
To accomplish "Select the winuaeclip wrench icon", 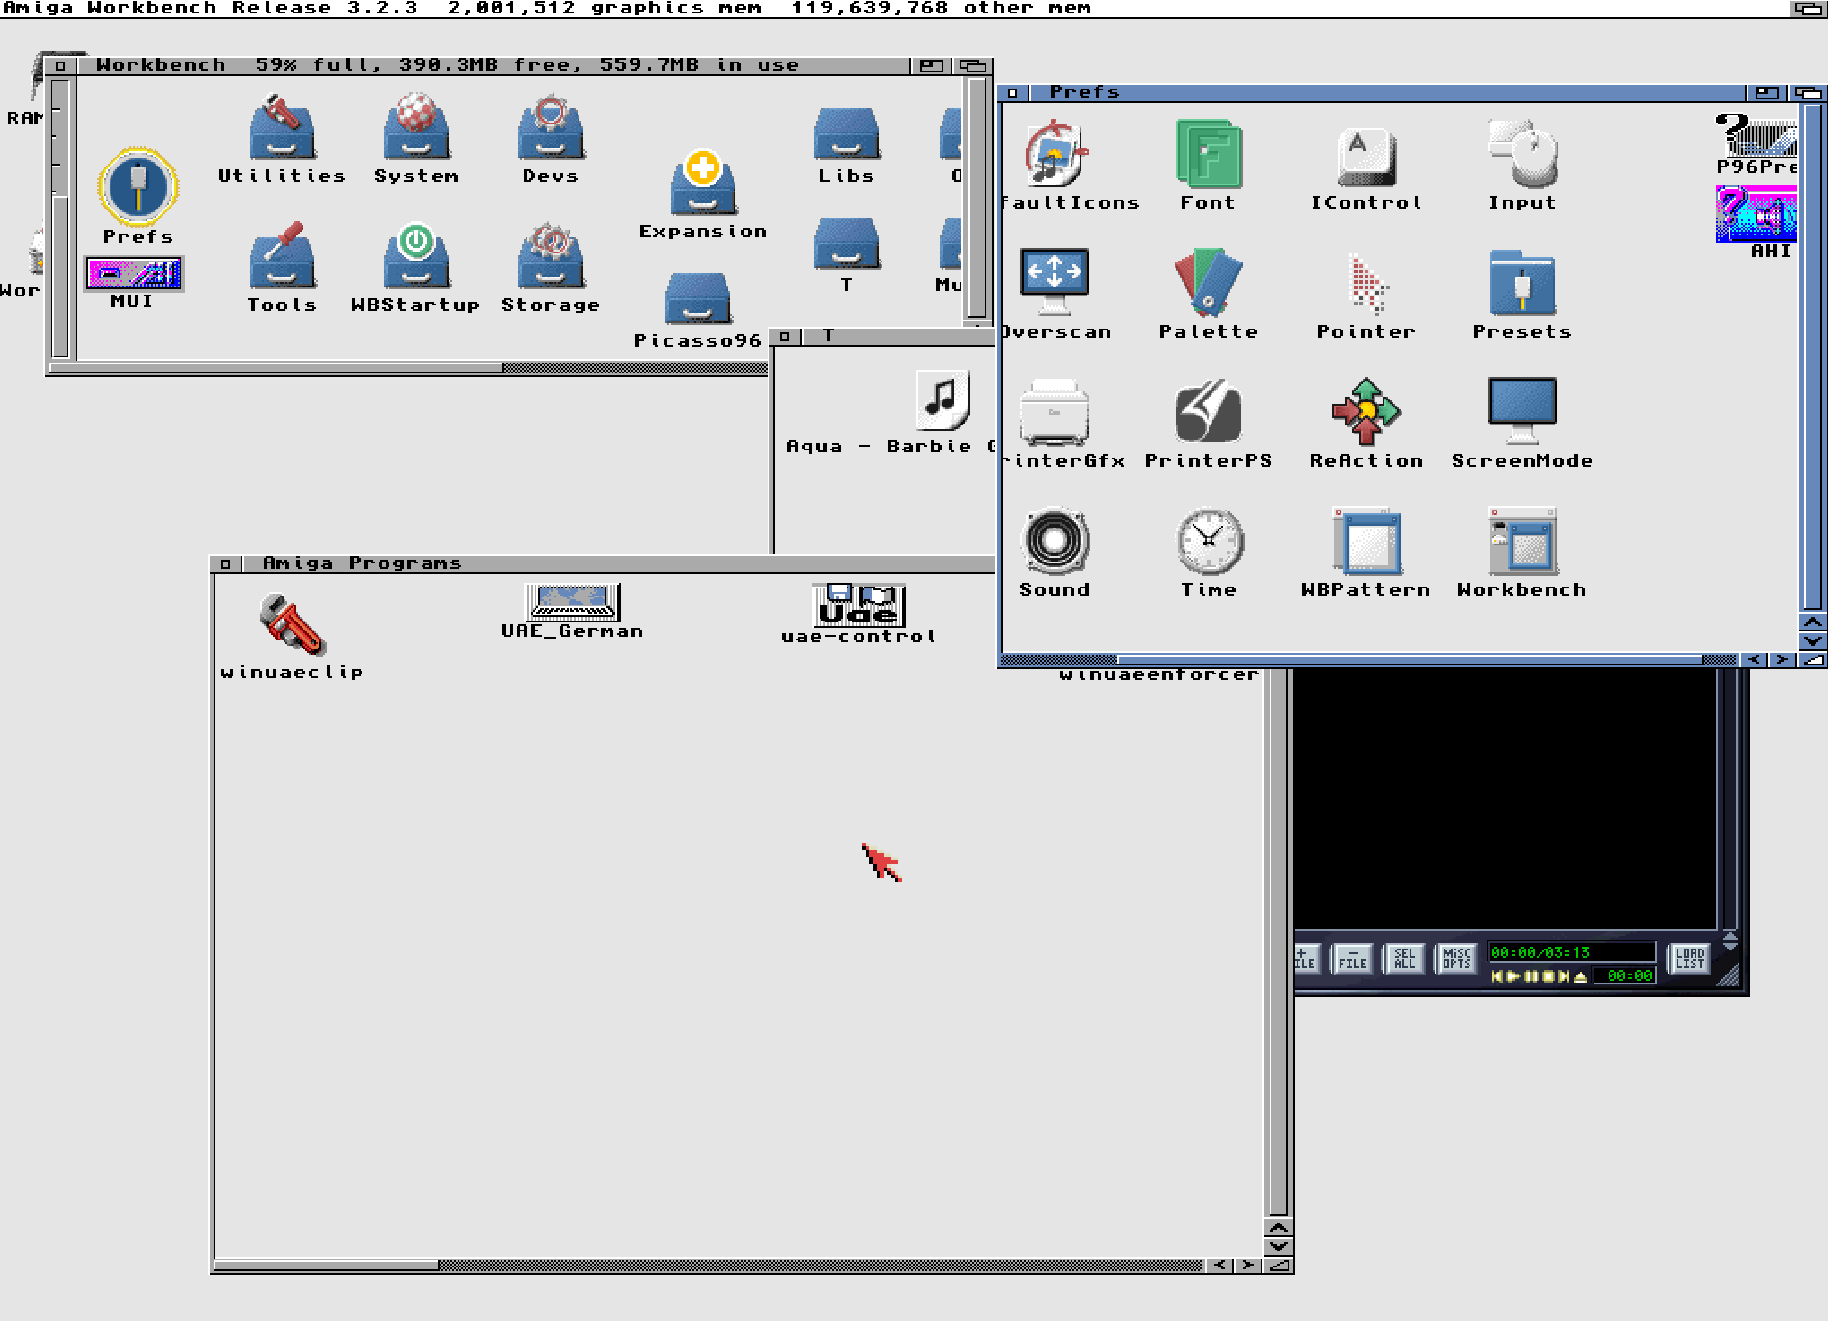I will point(291,624).
